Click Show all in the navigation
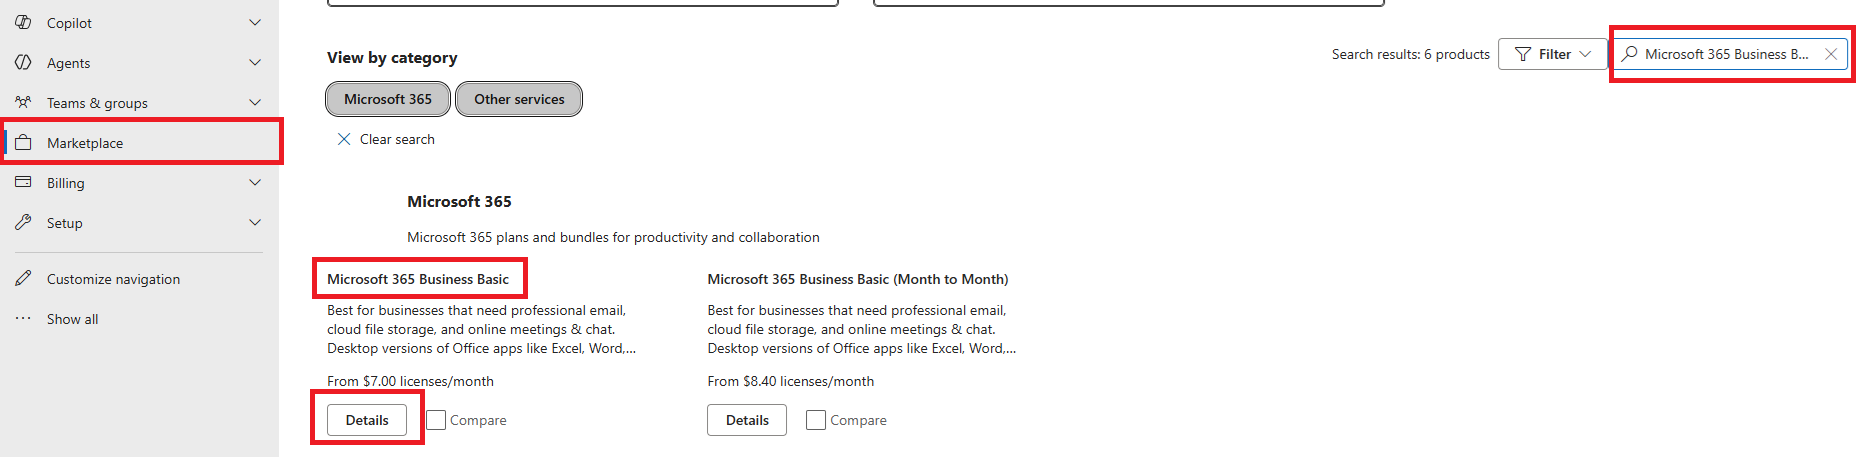Screen dimensions: 1862x462 click(x=72, y=319)
